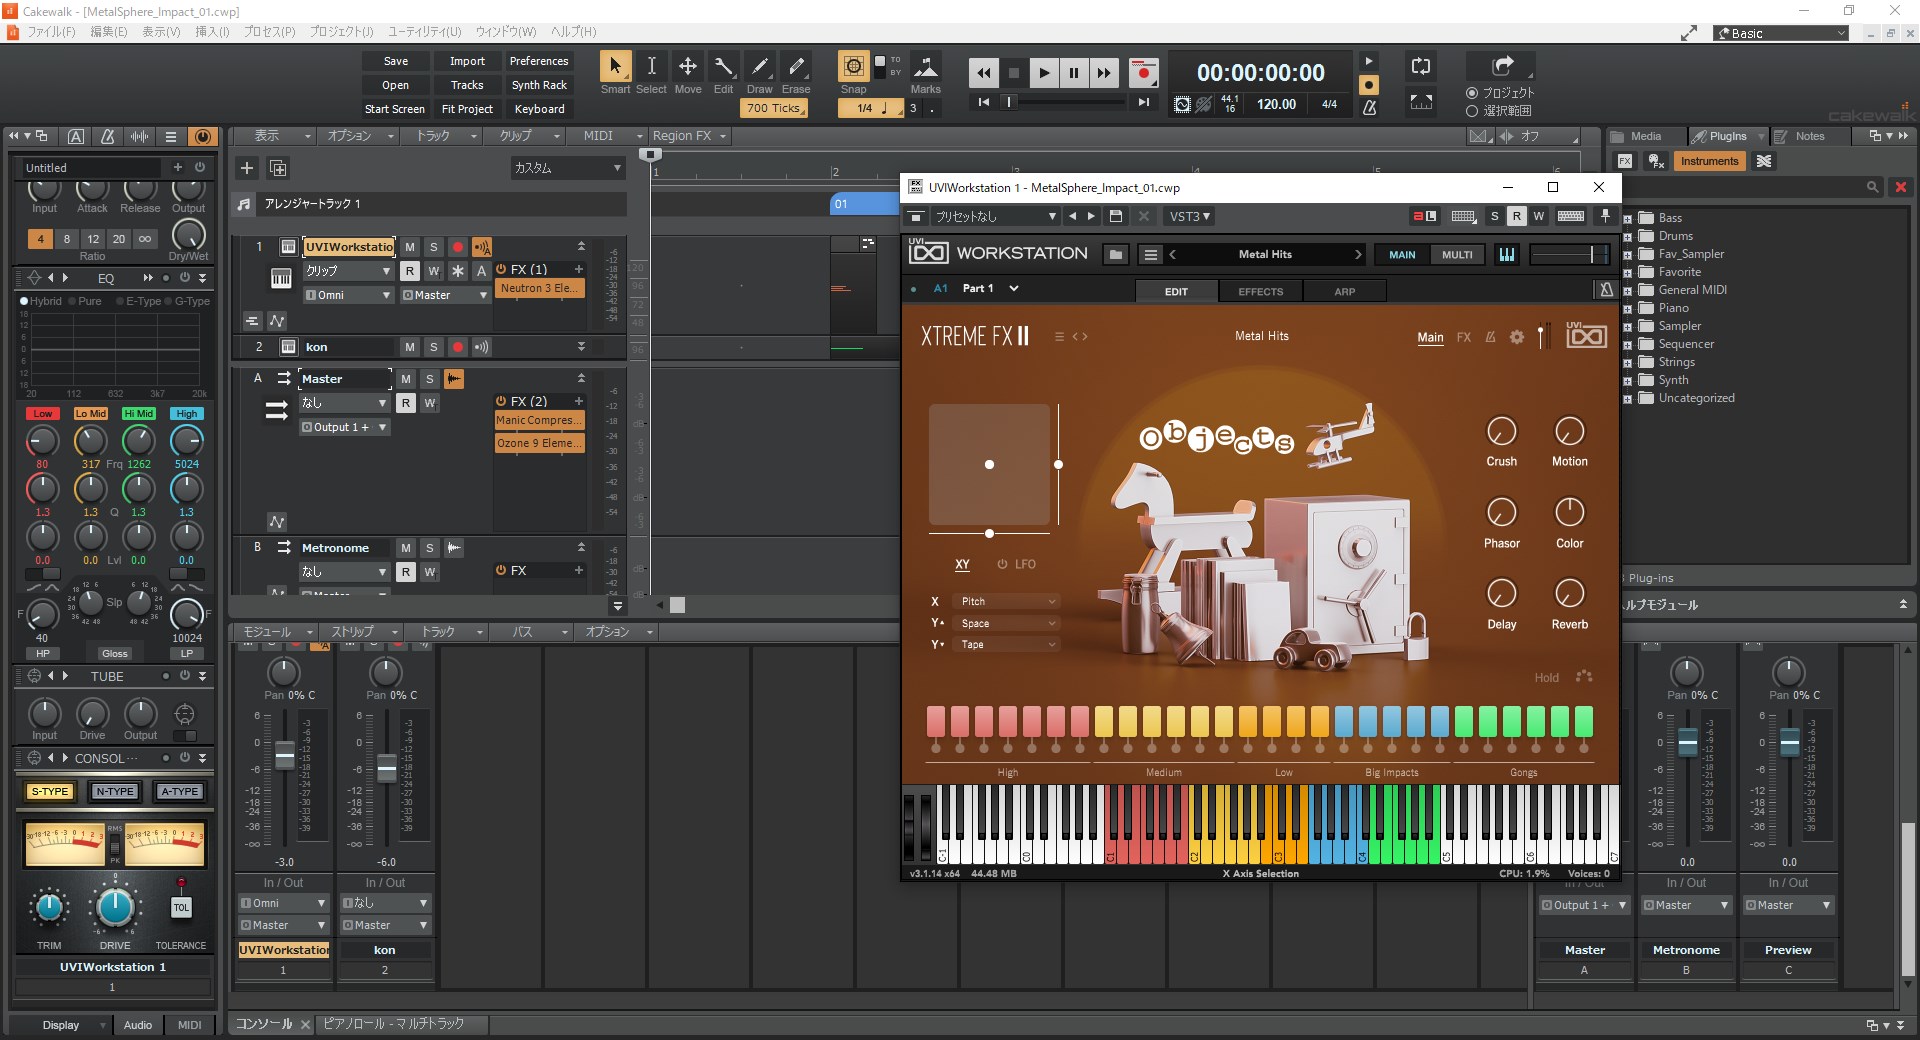Image resolution: width=1920 pixels, height=1040 pixels.
Task: Select the Smart tool
Action: [x=615, y=67]
